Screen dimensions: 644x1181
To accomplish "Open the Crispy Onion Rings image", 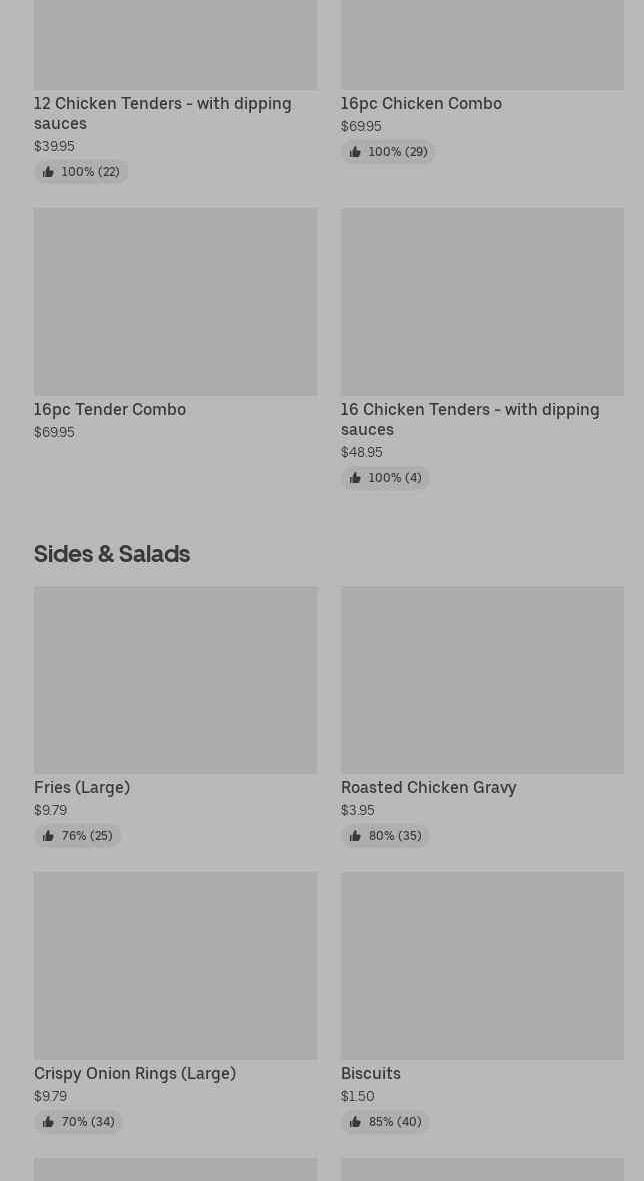I will [x=175, y=965].
